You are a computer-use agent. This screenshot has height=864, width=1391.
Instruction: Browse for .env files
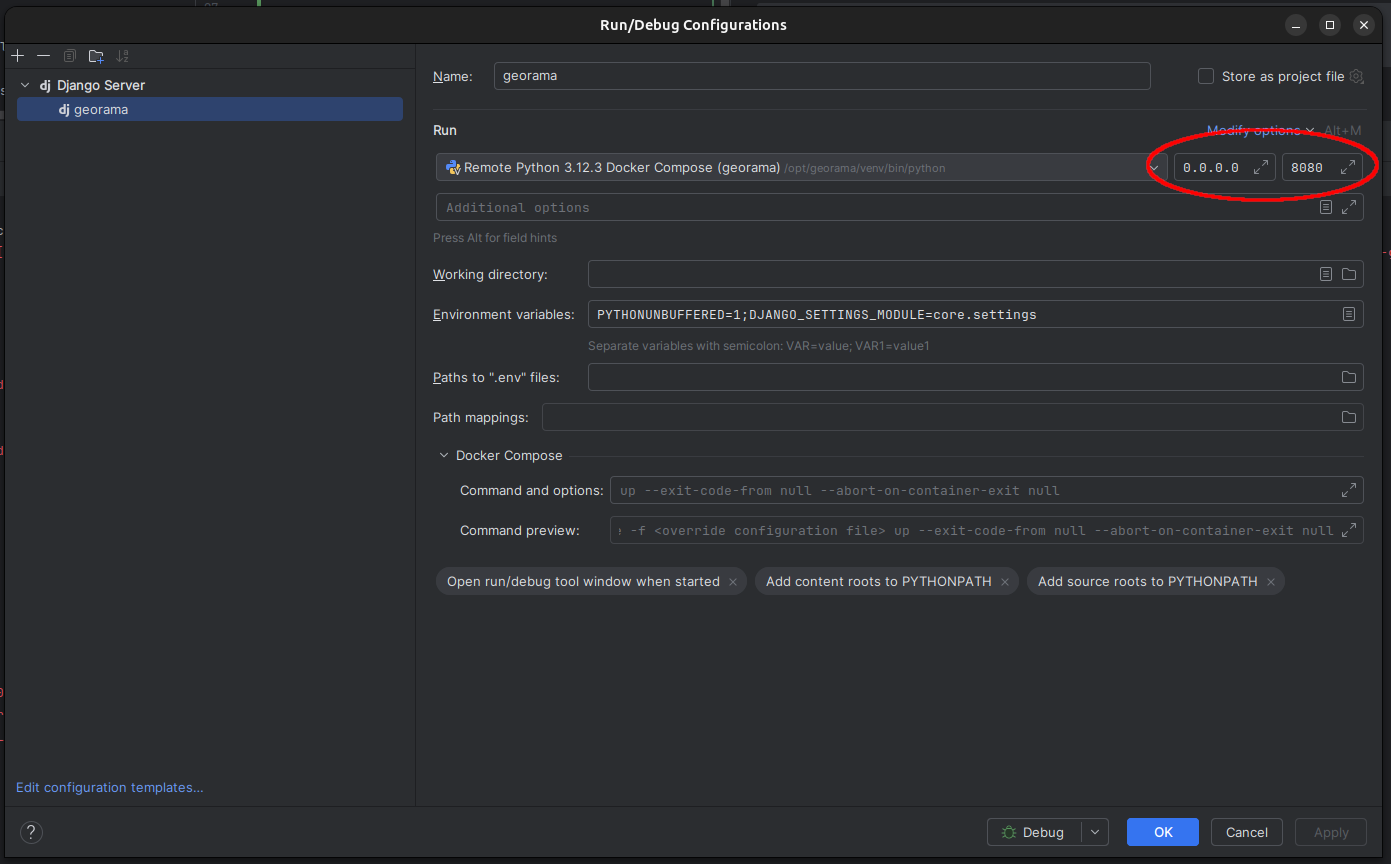(1349, 377)
